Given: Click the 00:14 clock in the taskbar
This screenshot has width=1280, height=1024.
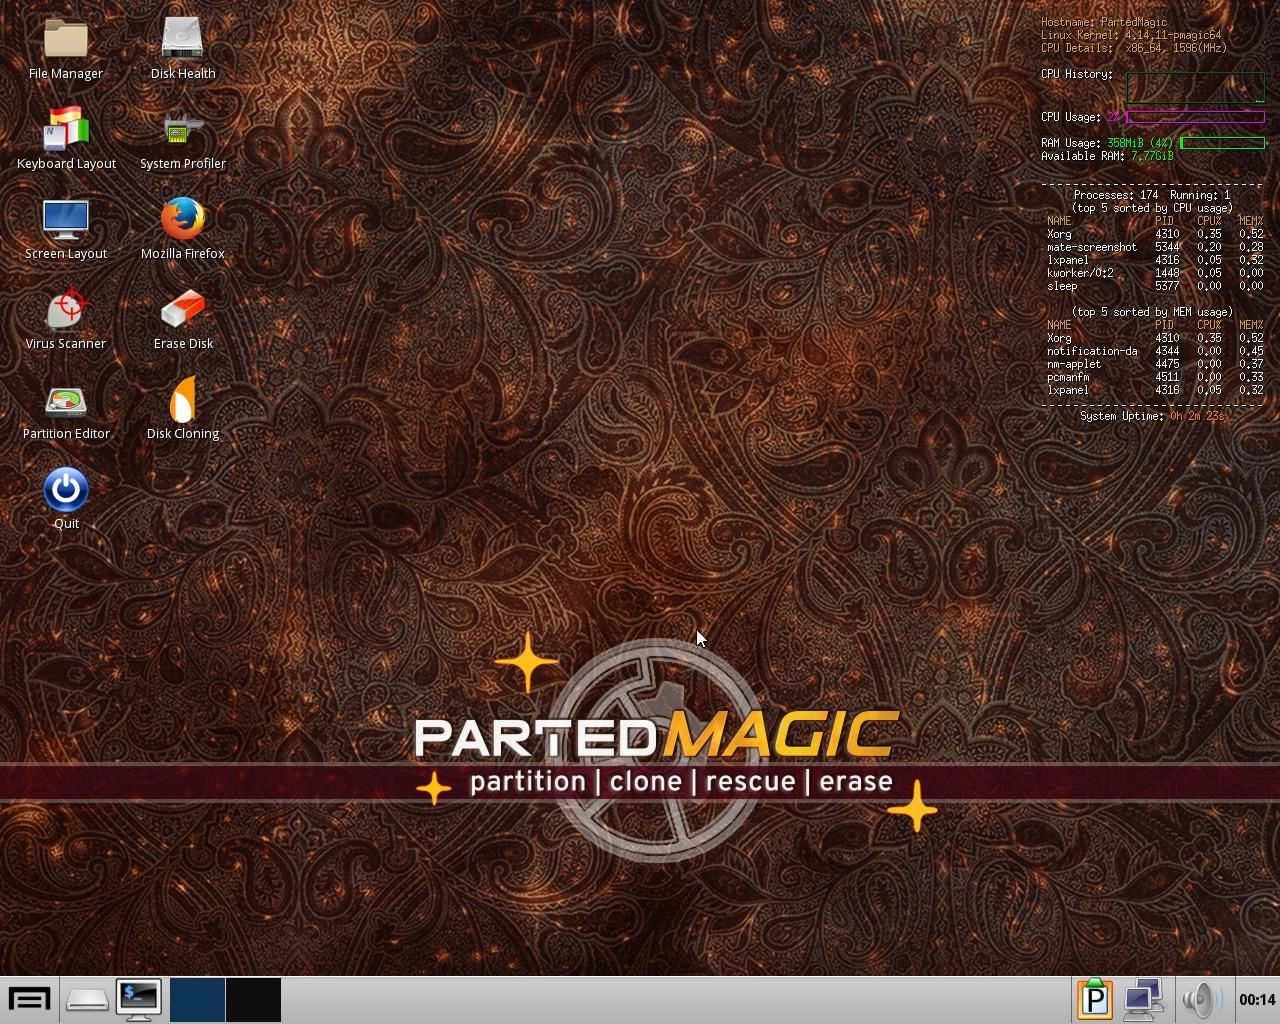Looking at the screenshot, I should pos(1257,1000).
